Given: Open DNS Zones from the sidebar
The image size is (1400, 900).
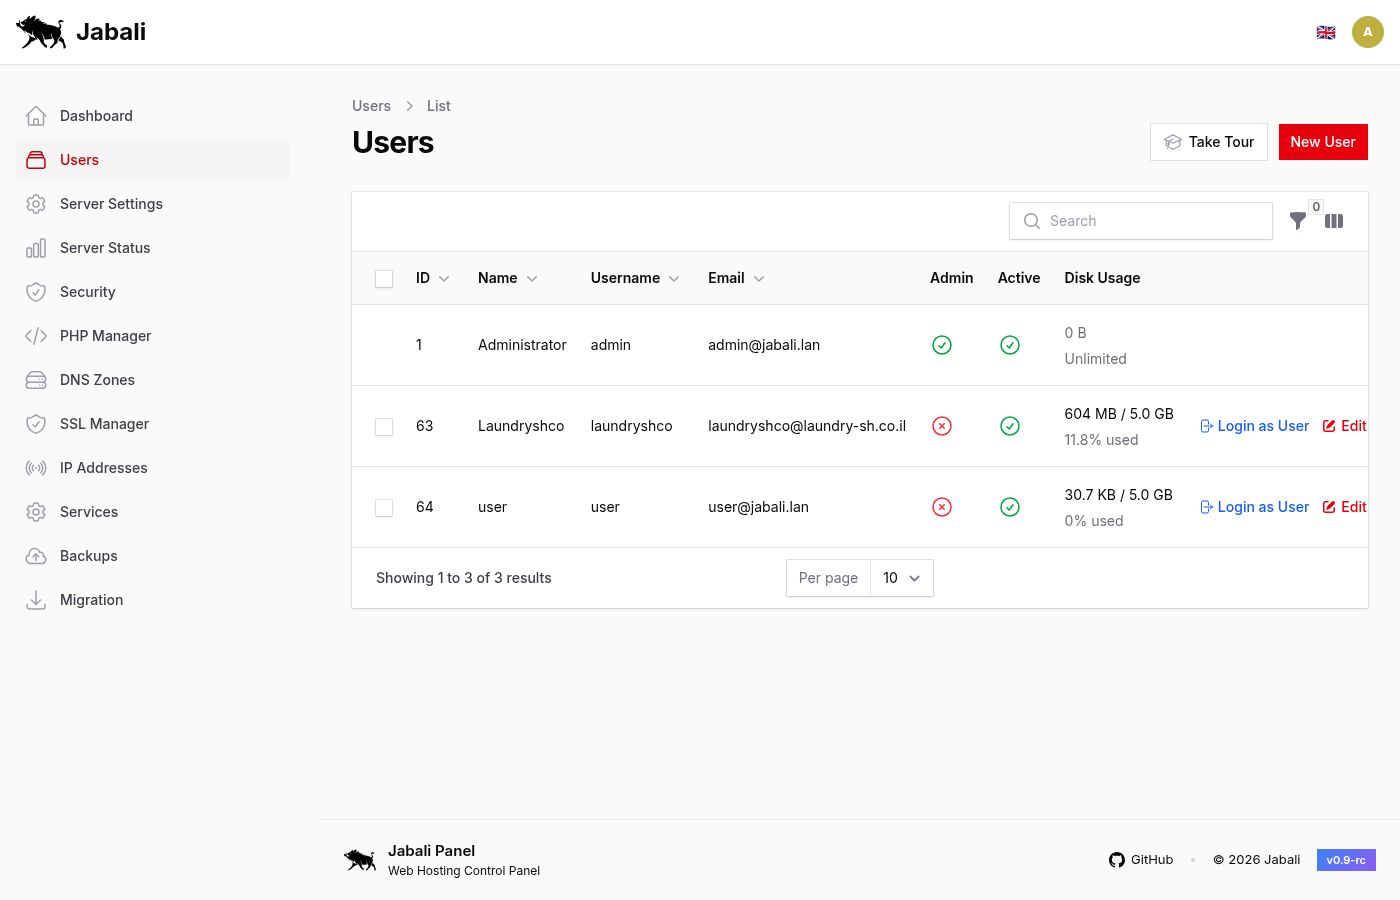Looking at the screenshot, I should point(96,379).
